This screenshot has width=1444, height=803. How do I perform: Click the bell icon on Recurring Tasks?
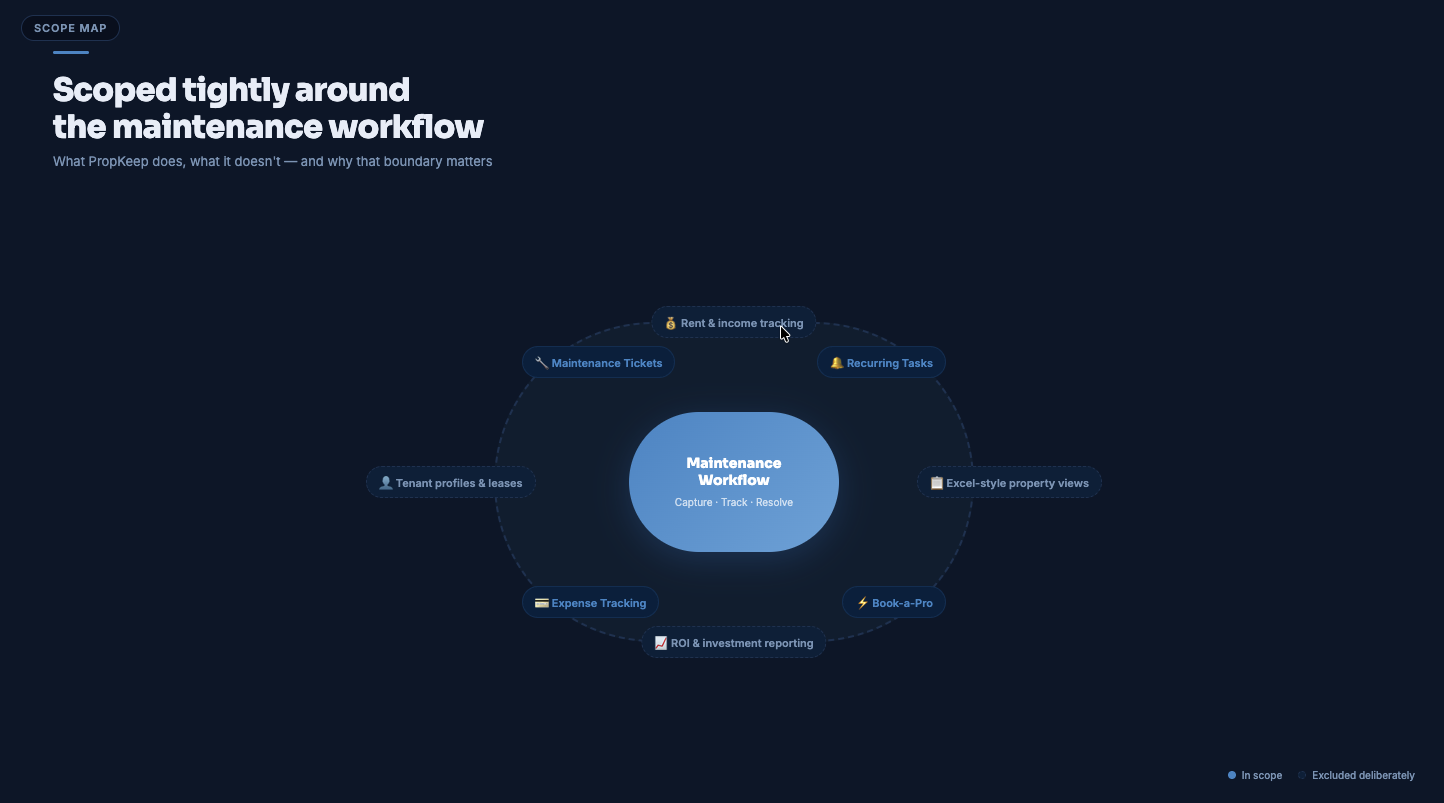837,362
